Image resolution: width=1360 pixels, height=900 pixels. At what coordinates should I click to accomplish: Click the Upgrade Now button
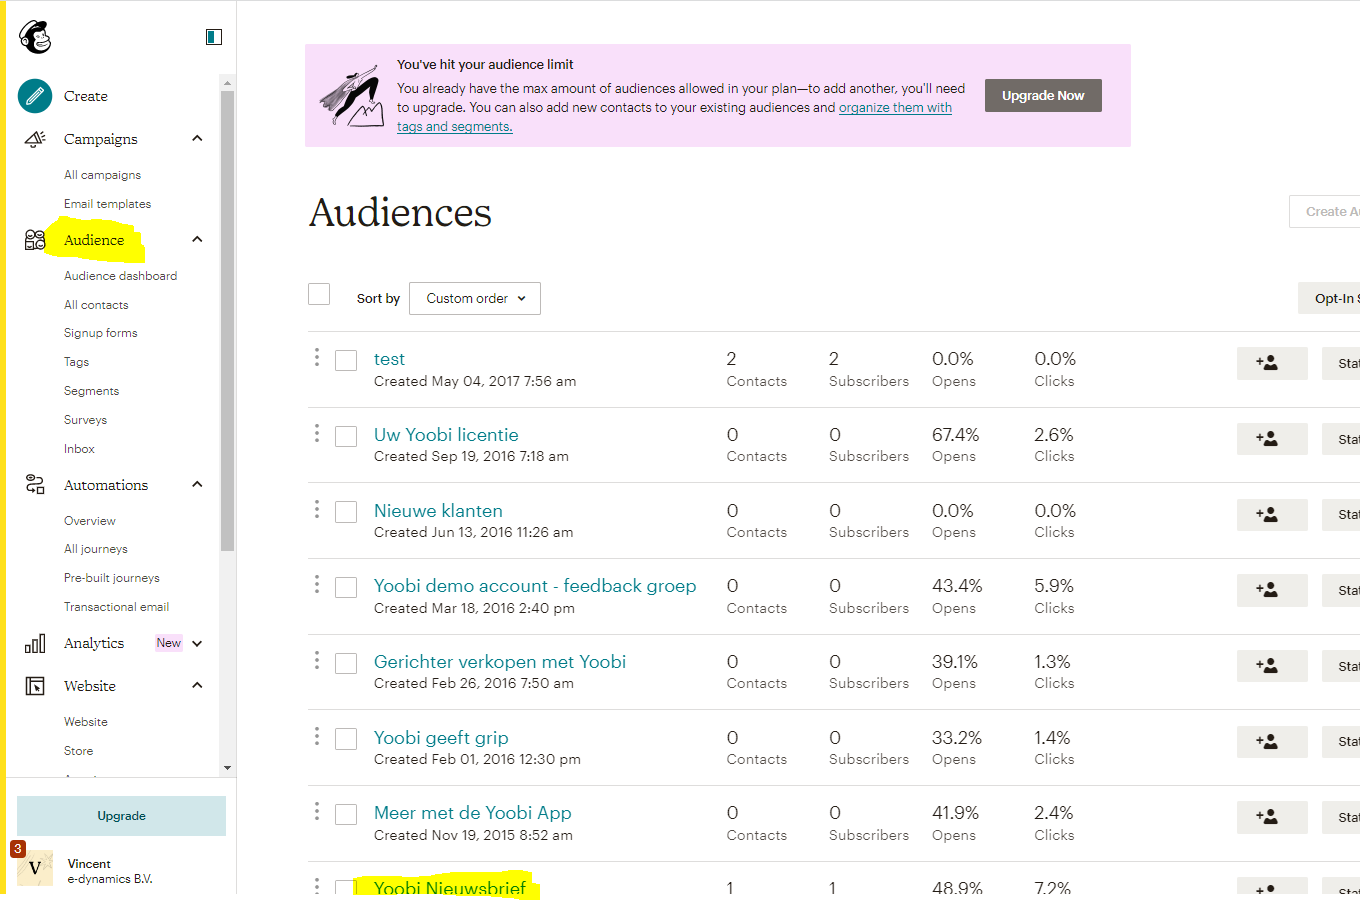1043,96
